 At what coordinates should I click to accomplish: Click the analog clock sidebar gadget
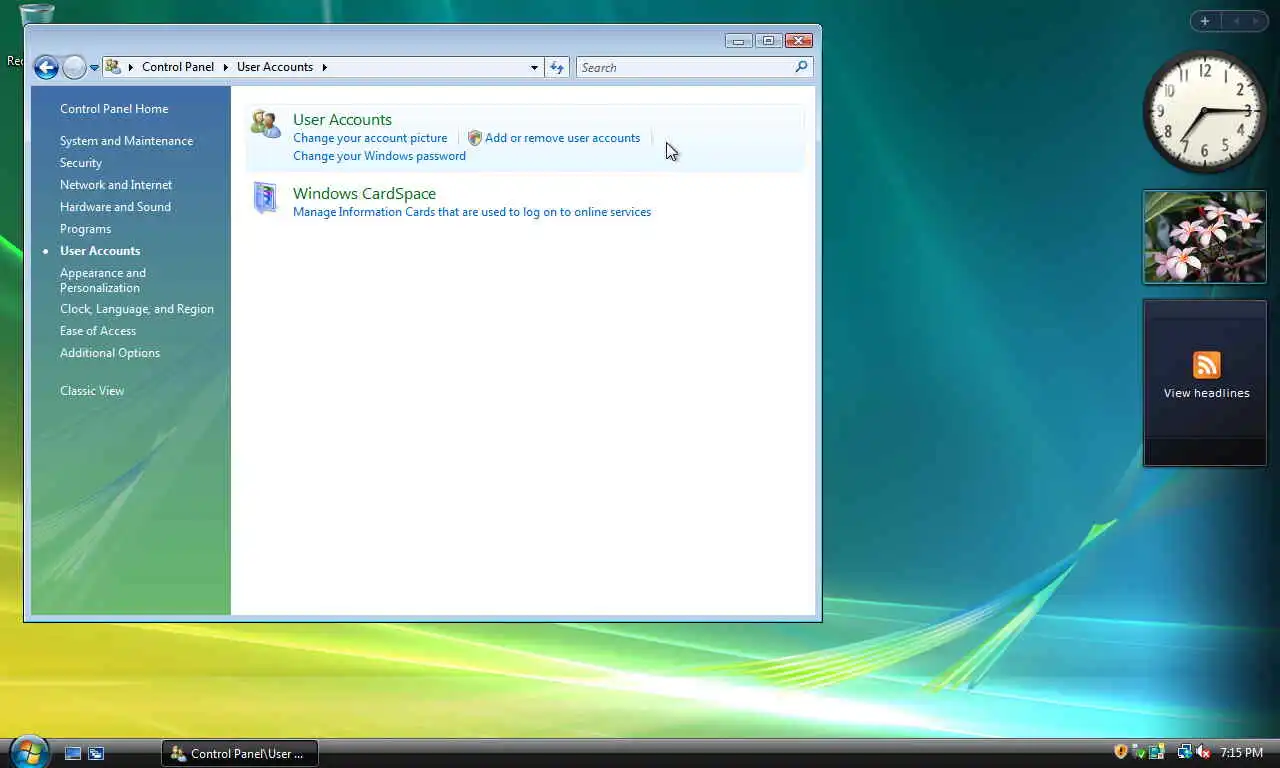(1204, 112)
